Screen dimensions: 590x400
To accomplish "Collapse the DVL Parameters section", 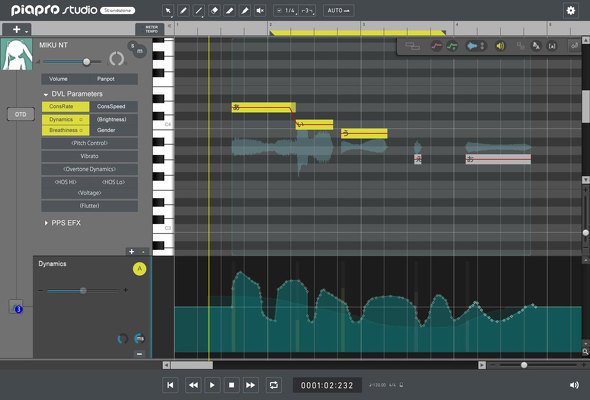I will pos(46,94).
